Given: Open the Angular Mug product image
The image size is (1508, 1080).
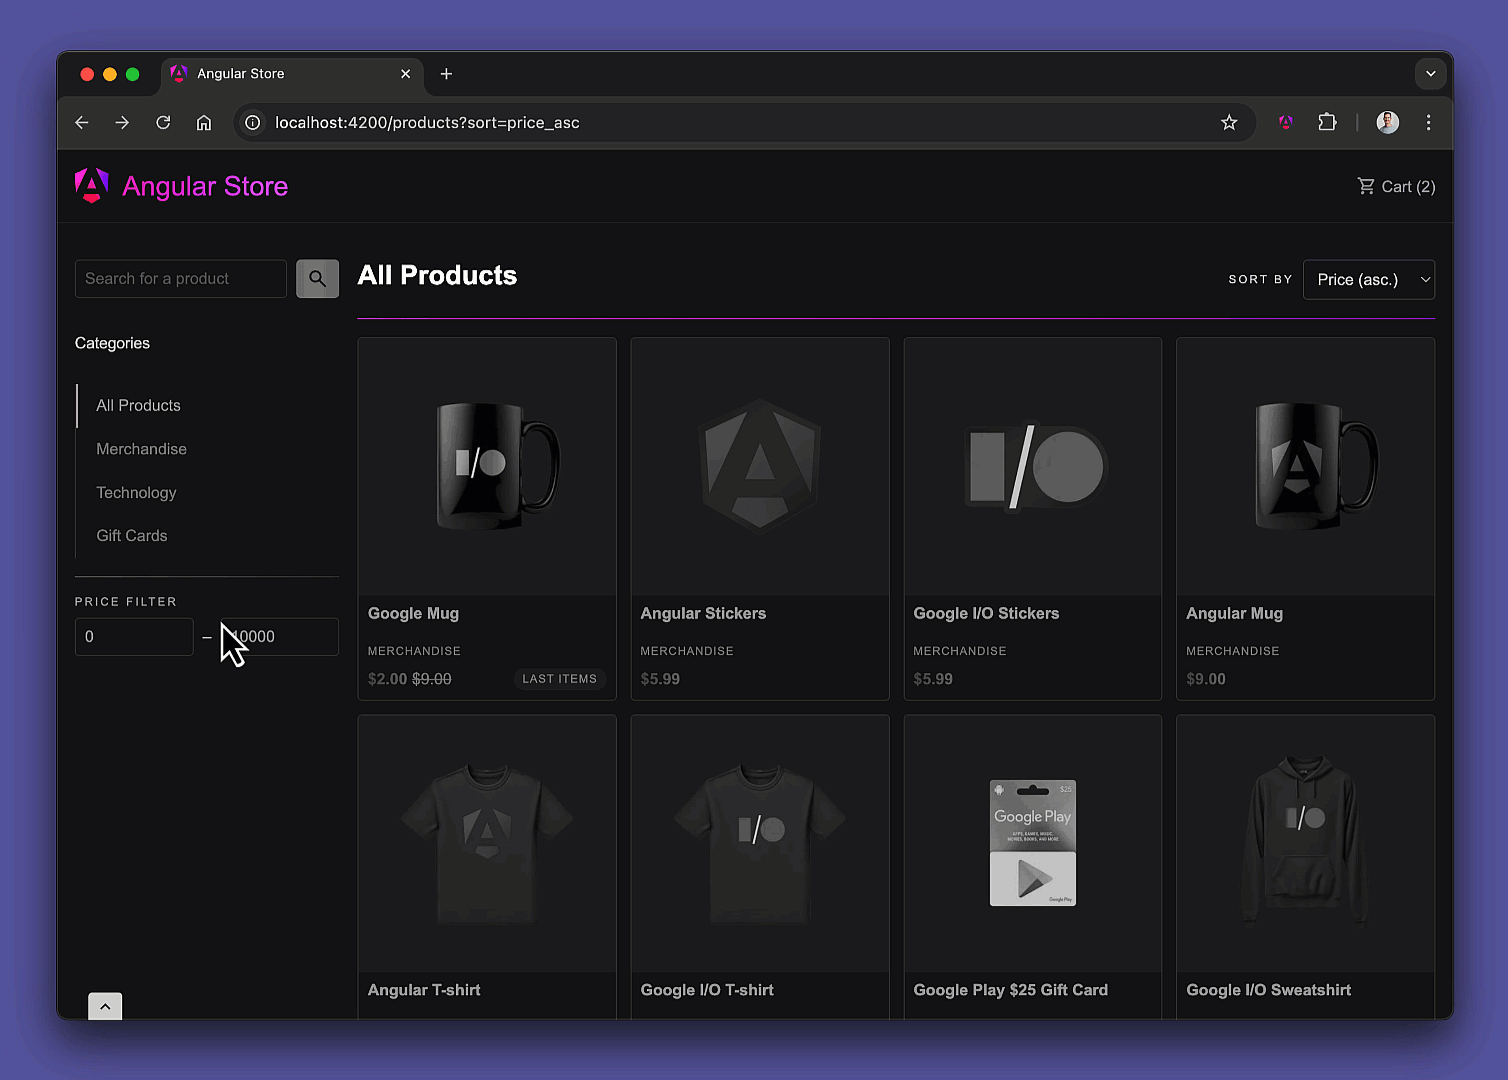Looking at the screenshot, I should (1306, 467).
